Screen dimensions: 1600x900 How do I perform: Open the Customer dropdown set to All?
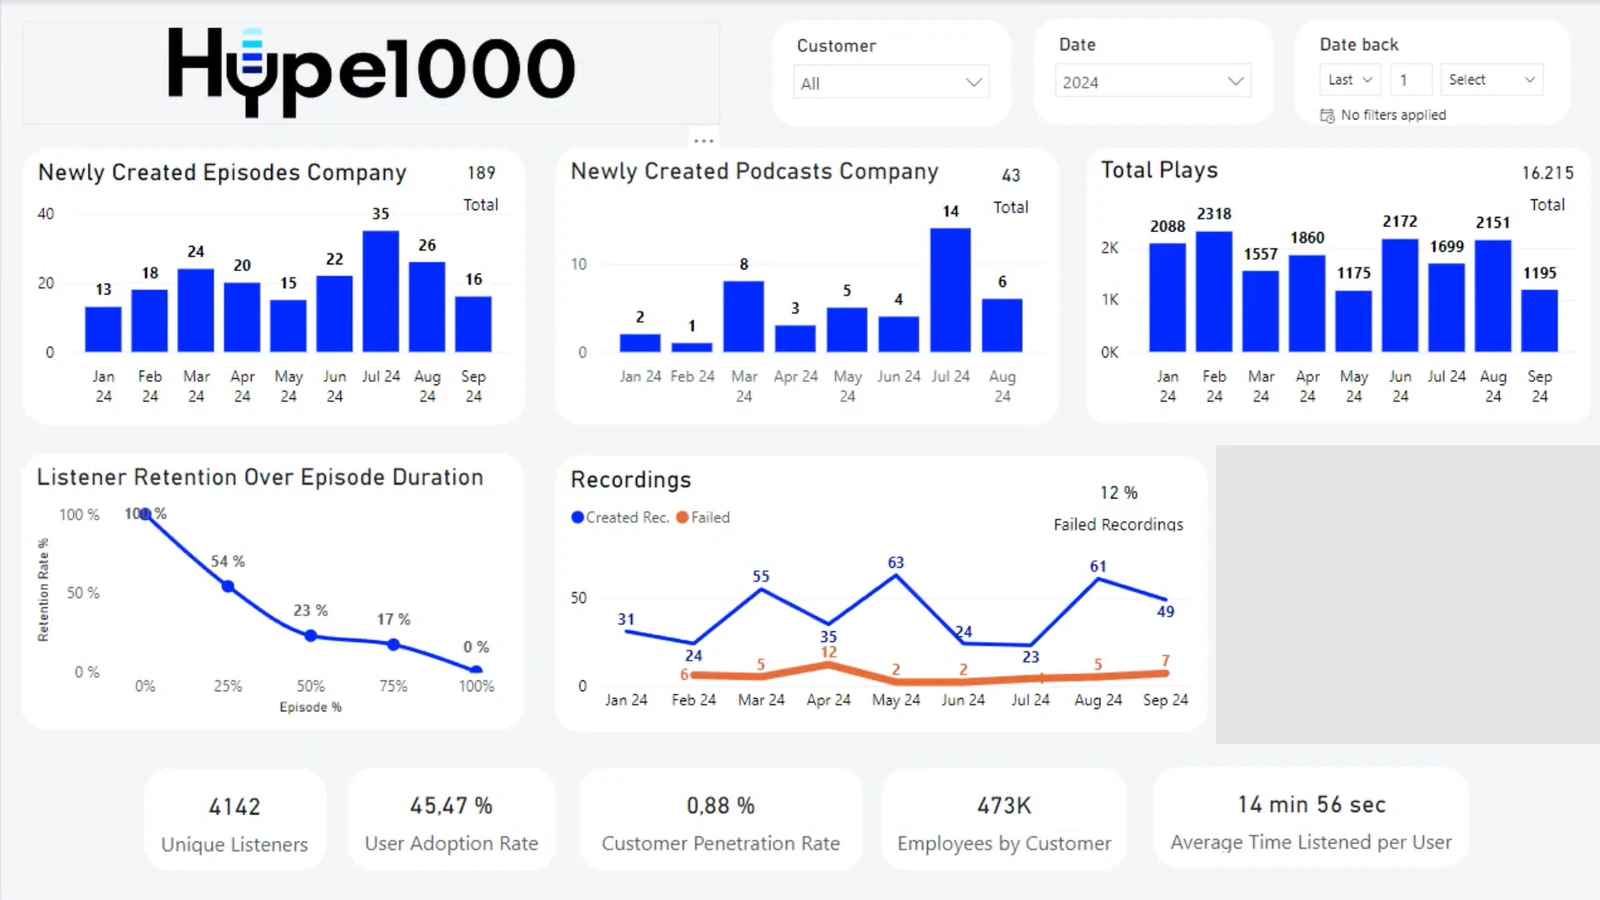pos(891,83)
